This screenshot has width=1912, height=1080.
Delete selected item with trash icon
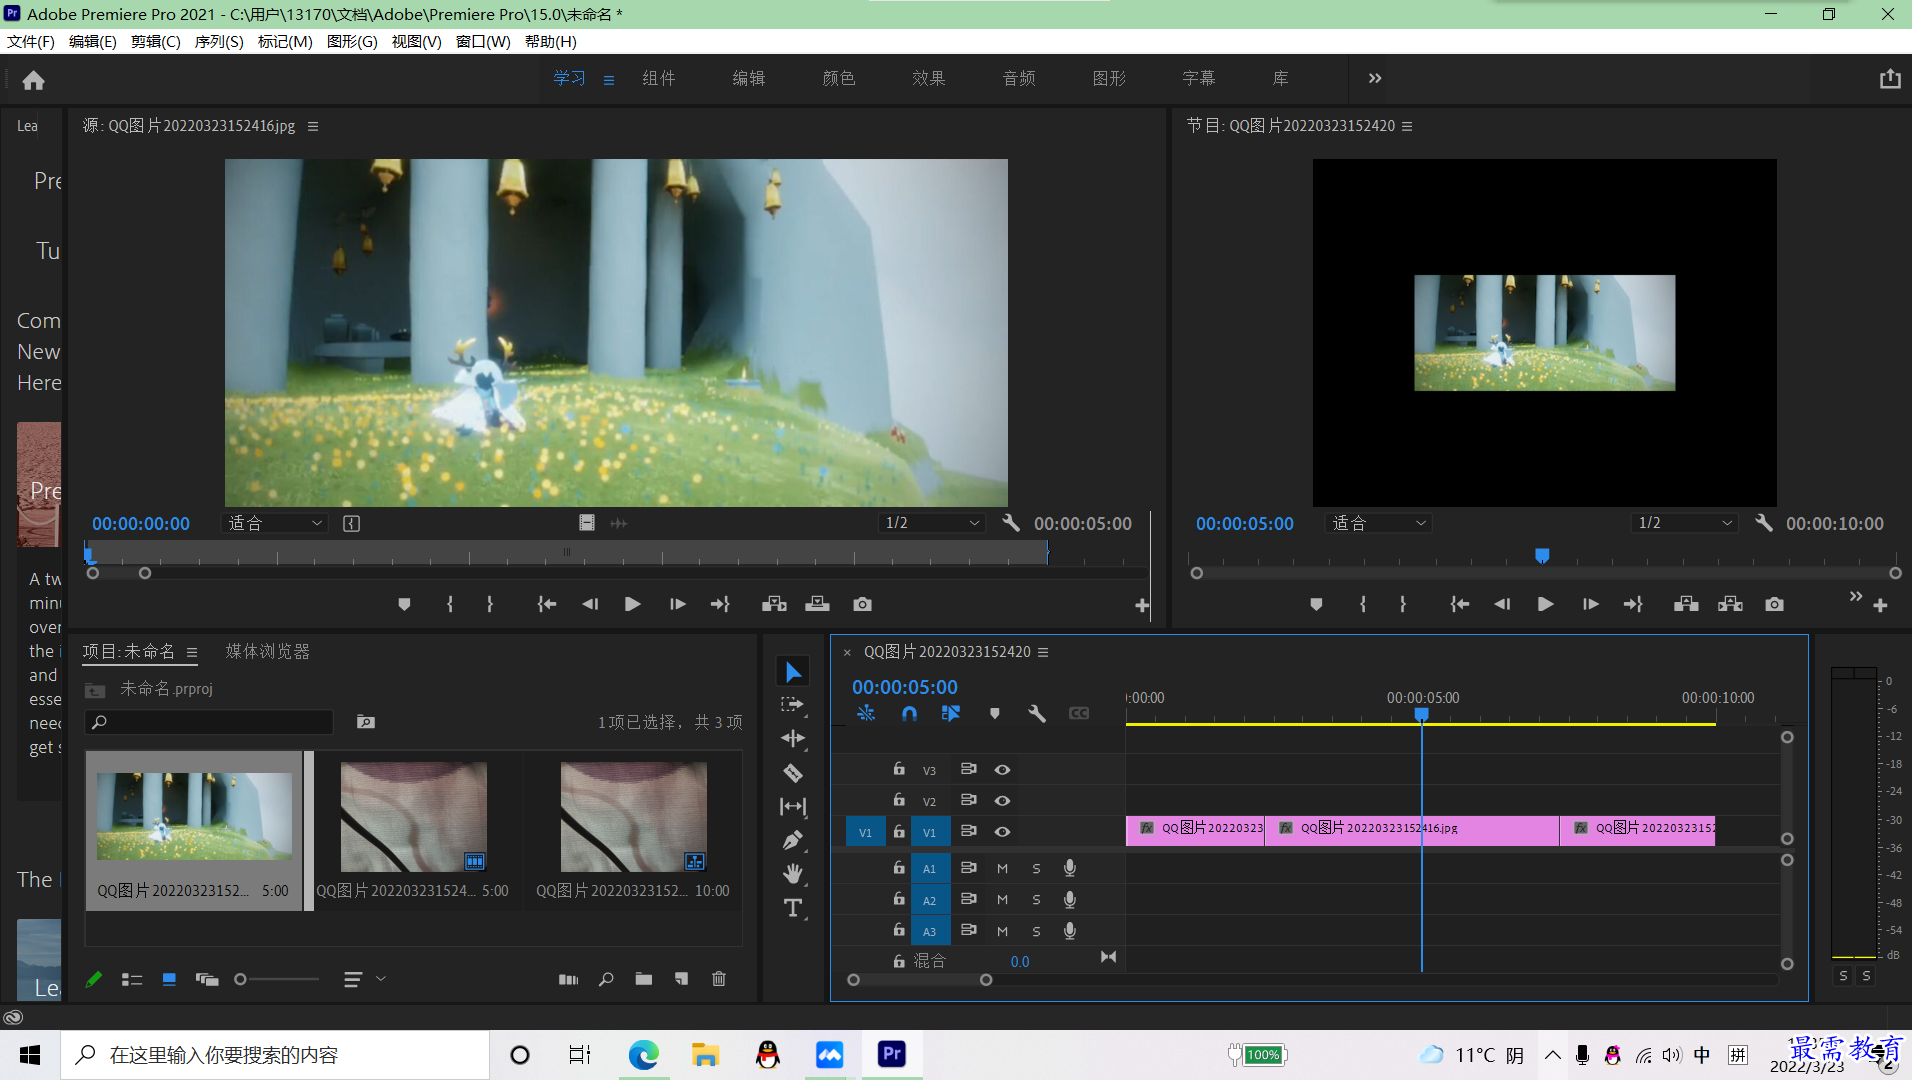coord(719,979)
